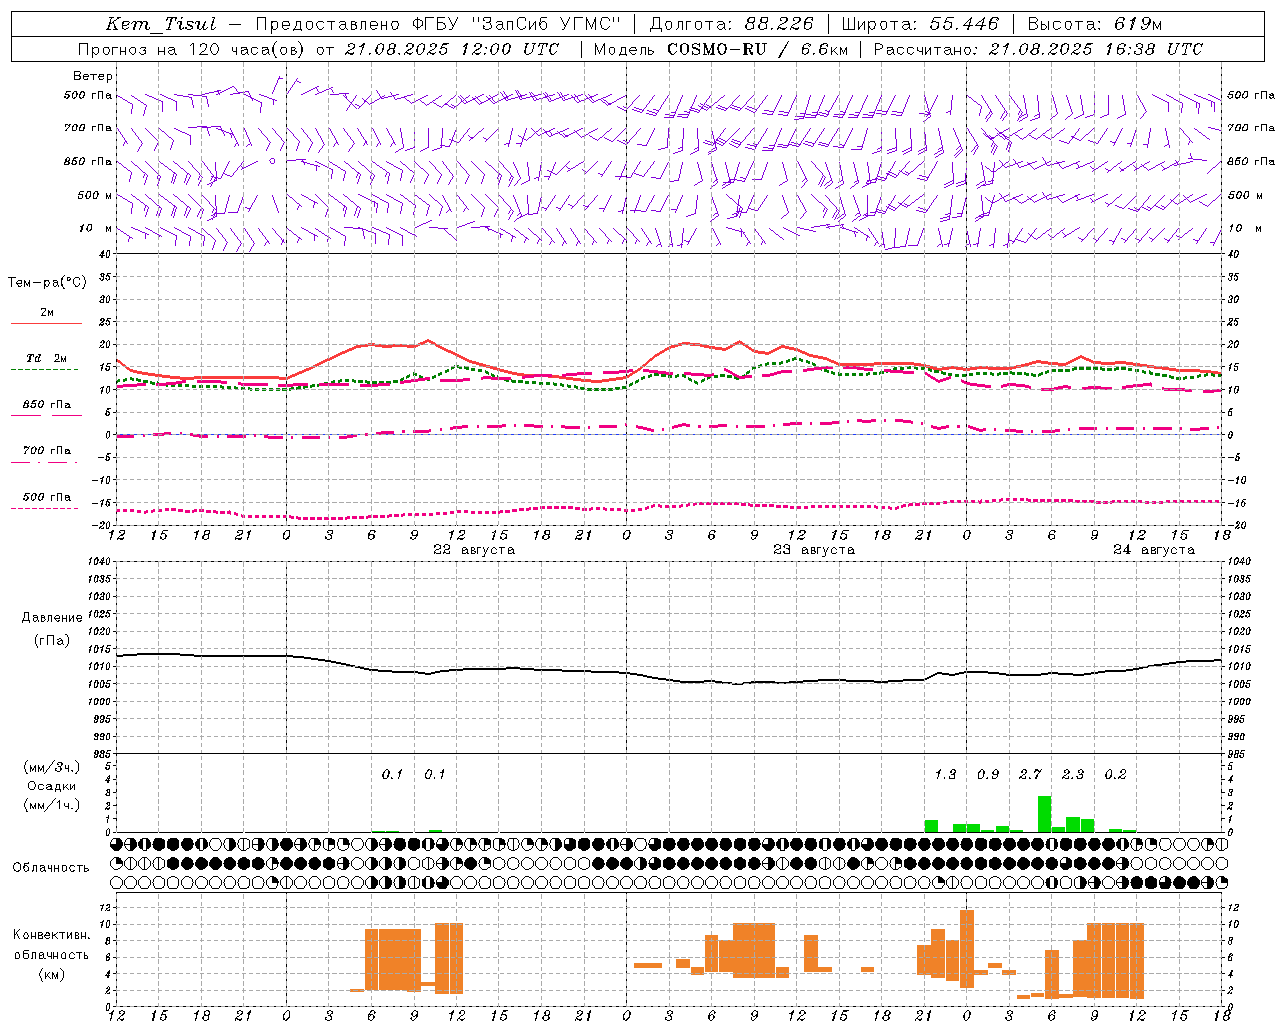The width and height of the screenshot is (1280, 1024).
Task: Click the 'Рассчитано: 21.08.2025 16:38 UTC' timestamp
Action: tap(1038, 49)
